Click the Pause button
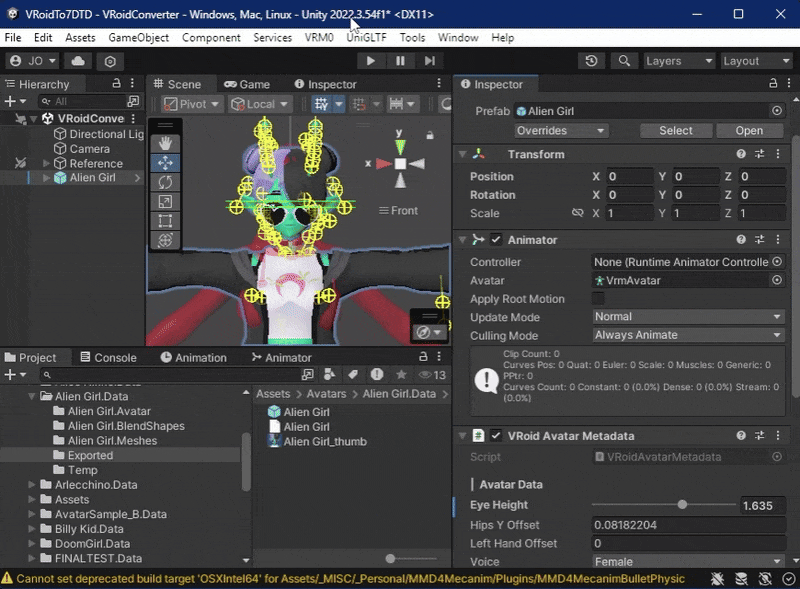The height and width of the screenshot is (589, 800). coord(401,61)
